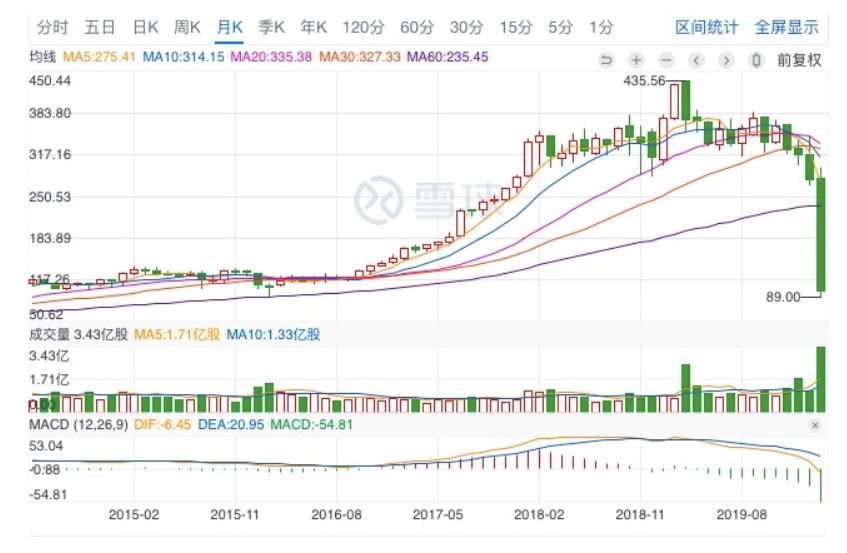Click the MA60:235.45 legend label
This screenshot has width=847, height=553.
(x=448, y=57)
